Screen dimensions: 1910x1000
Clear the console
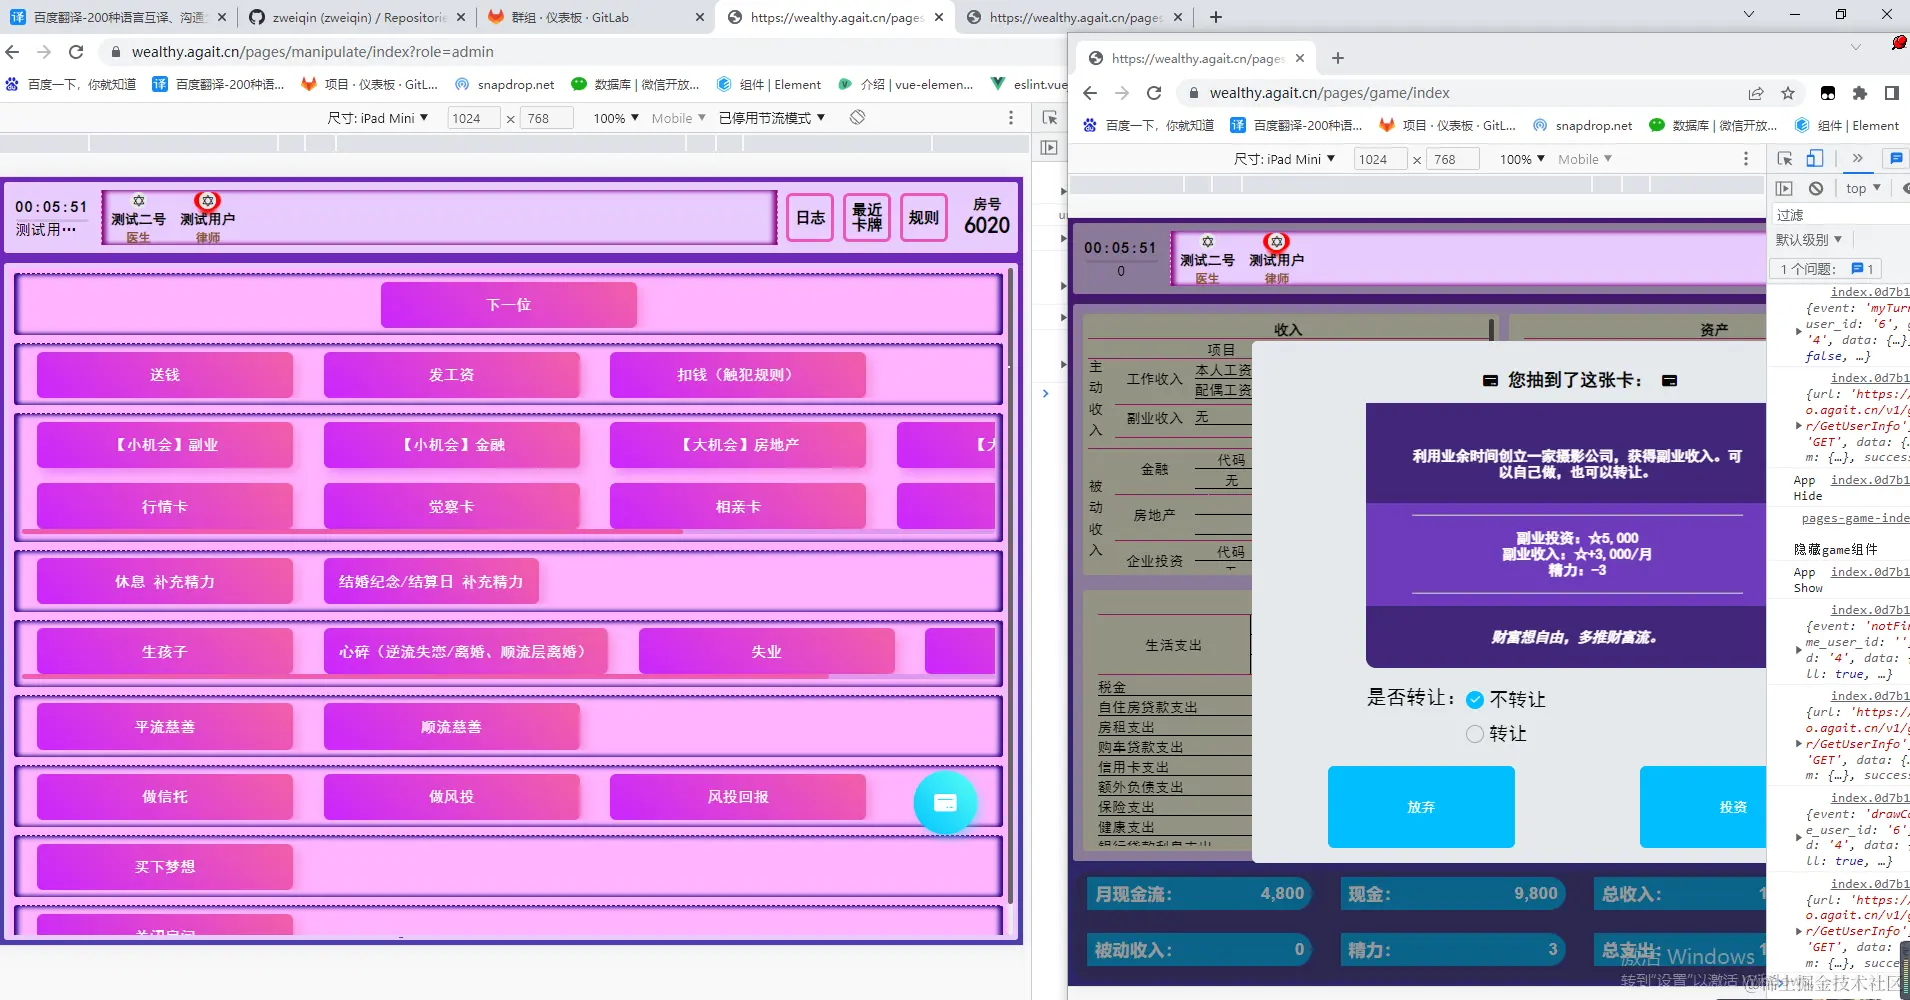click(x=1816, y=188)
